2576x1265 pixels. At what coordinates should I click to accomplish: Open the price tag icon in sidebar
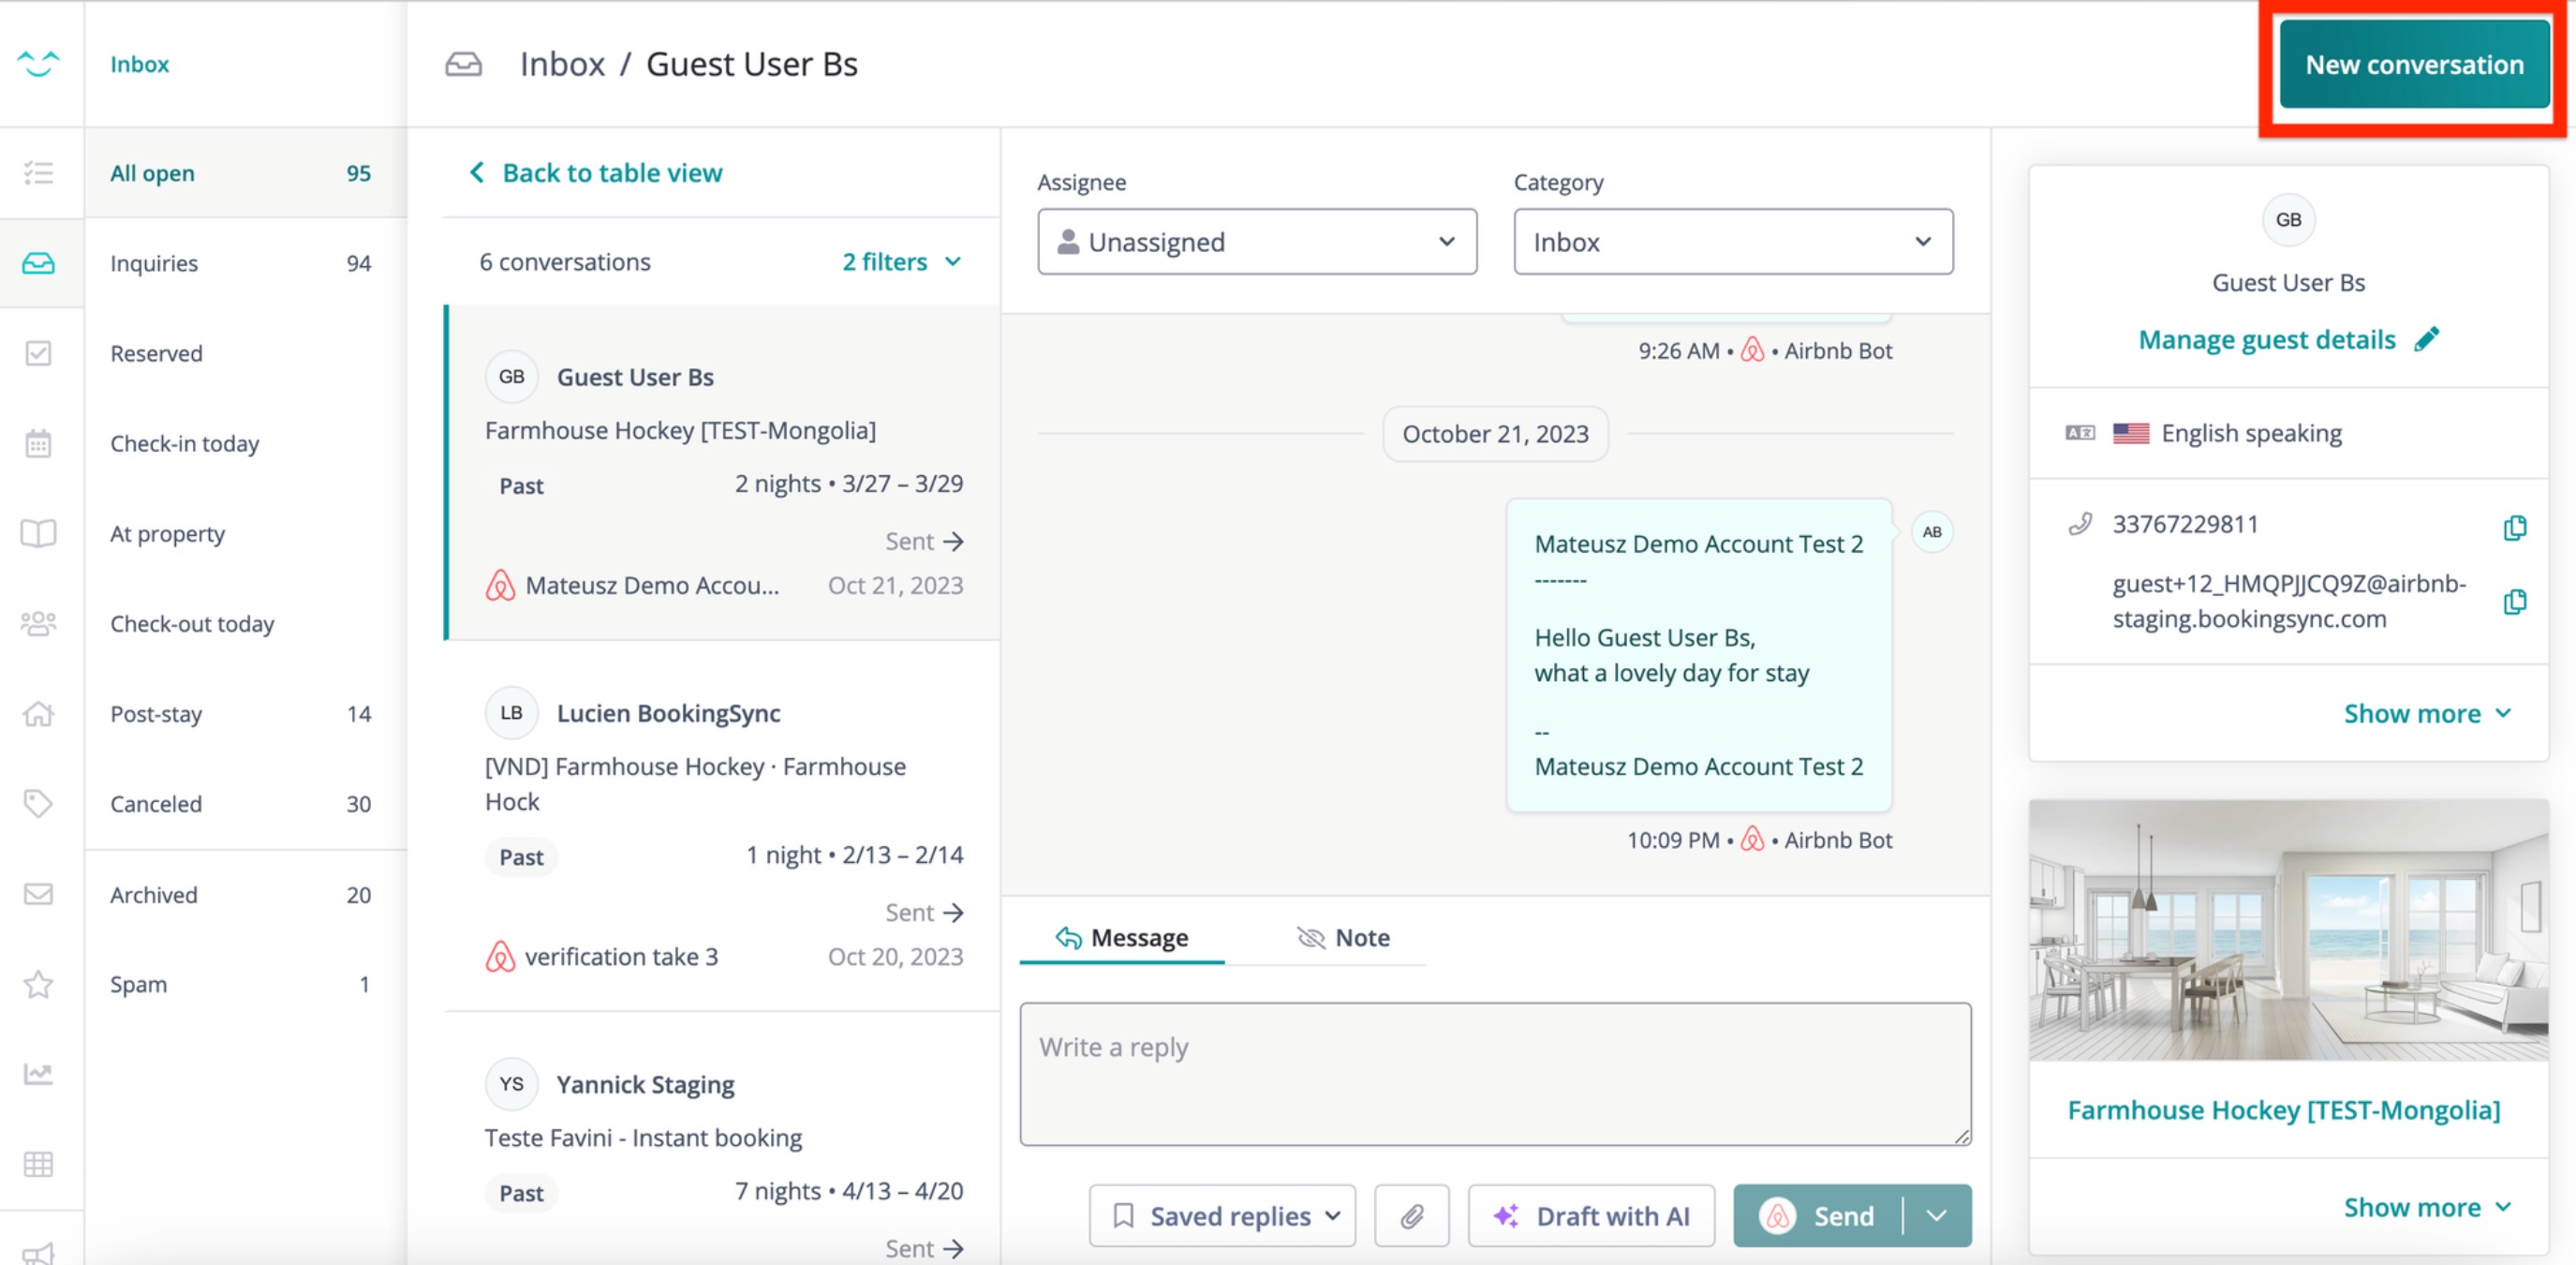point(38,803)
